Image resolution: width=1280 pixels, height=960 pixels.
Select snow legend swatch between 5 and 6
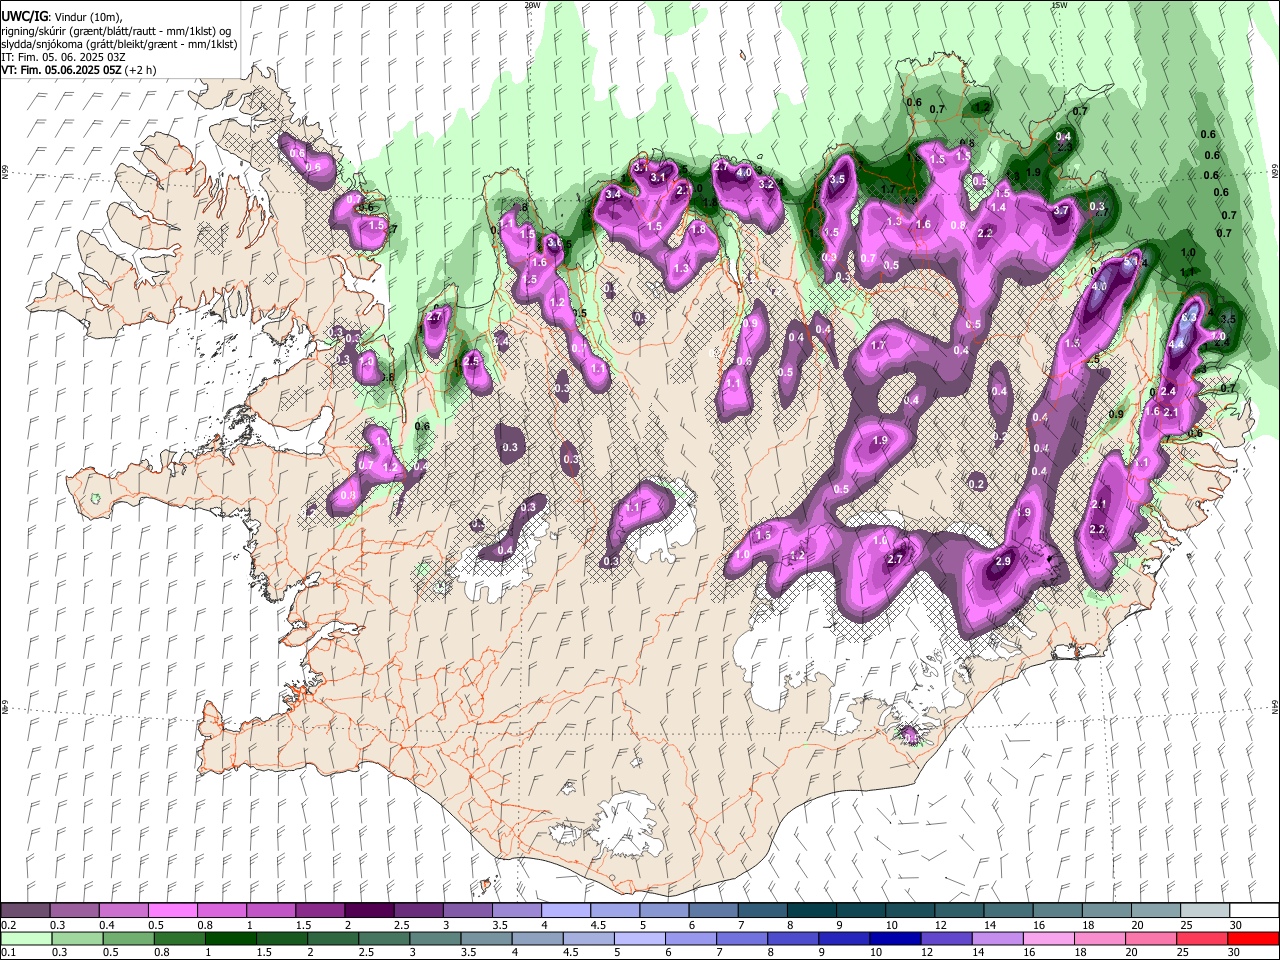point(664,911)
